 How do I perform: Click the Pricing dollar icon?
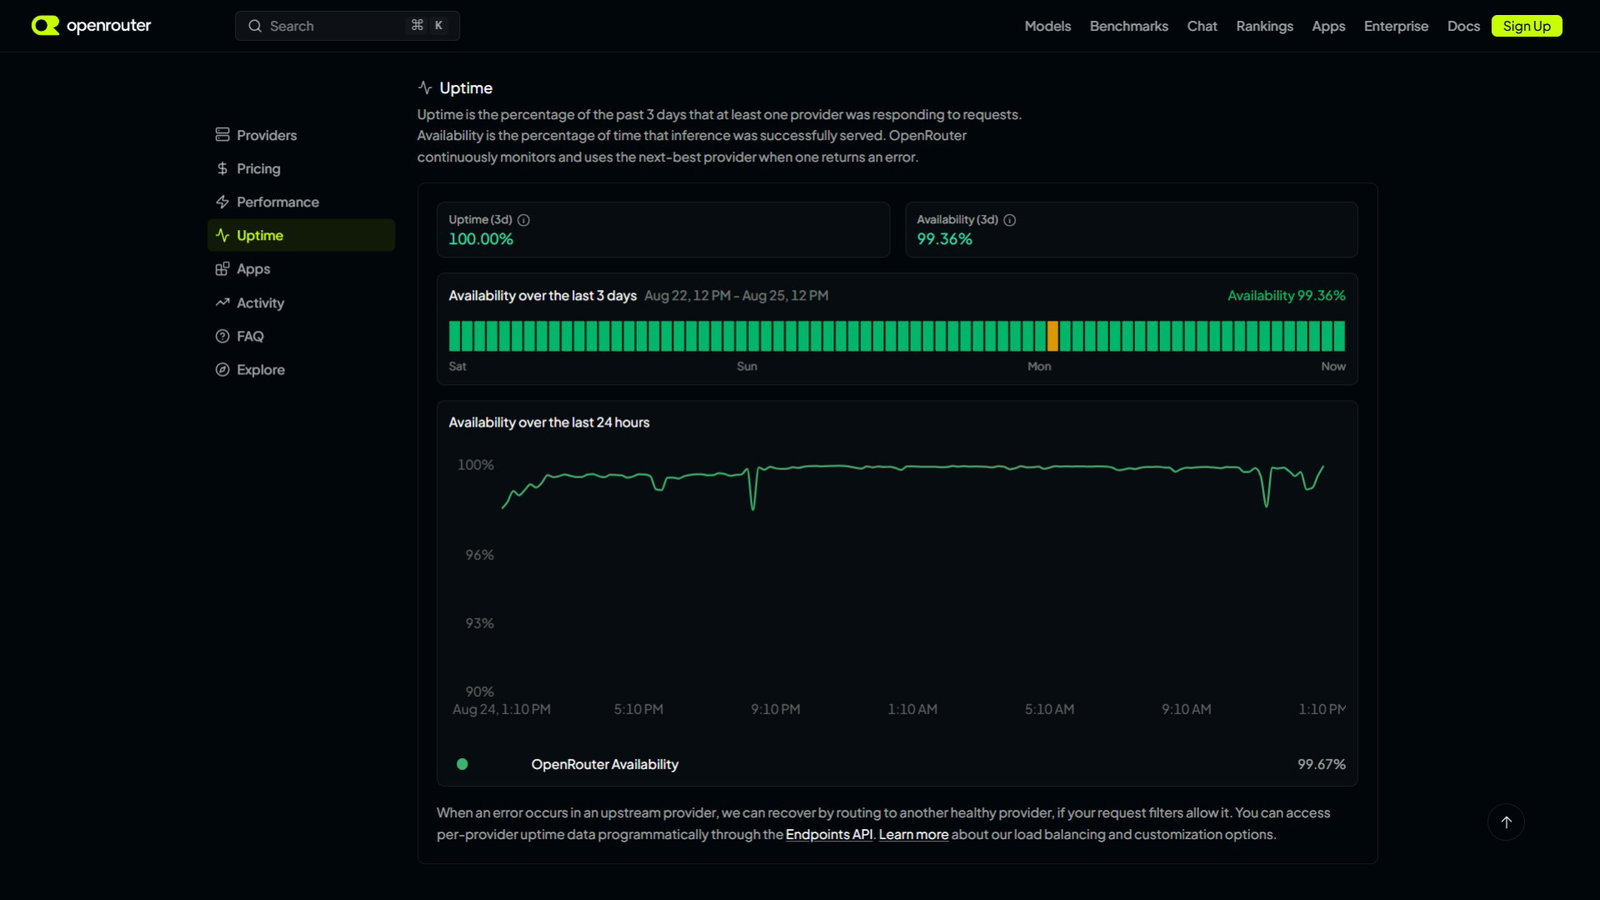coord(222,169)
